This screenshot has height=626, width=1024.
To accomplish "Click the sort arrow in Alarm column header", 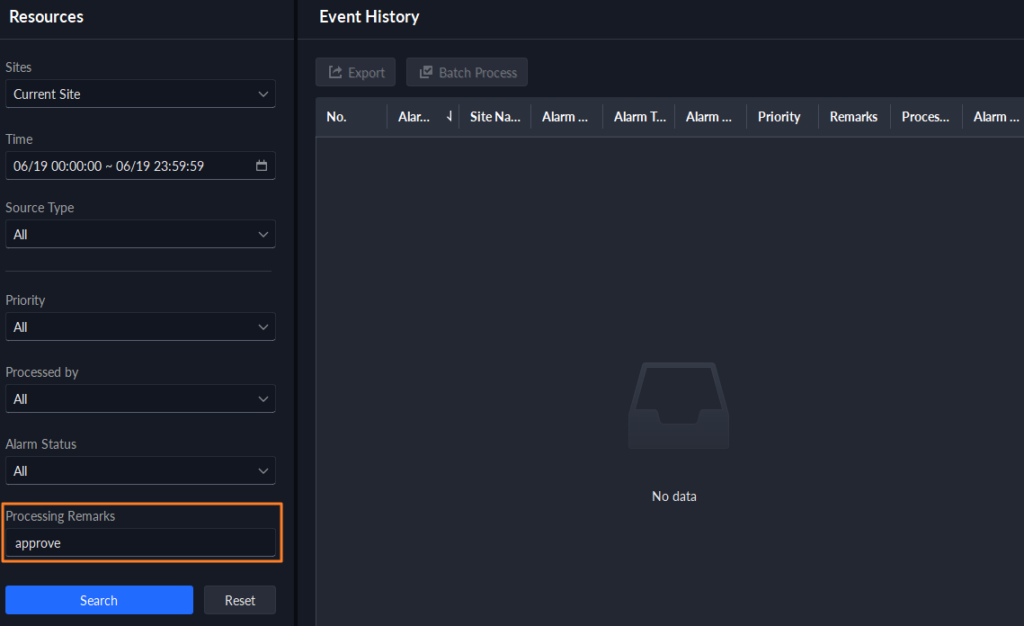I will [449, 117].
